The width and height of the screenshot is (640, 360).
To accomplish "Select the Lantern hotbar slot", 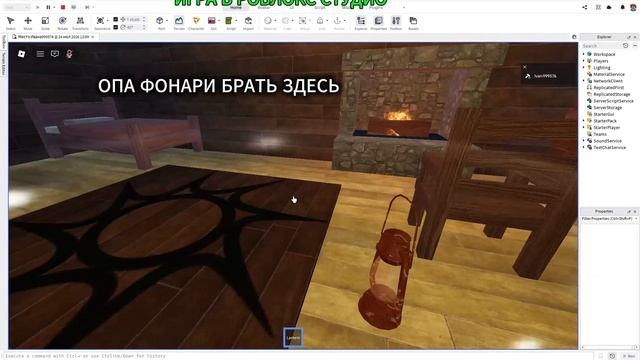I will coord(293,338).
